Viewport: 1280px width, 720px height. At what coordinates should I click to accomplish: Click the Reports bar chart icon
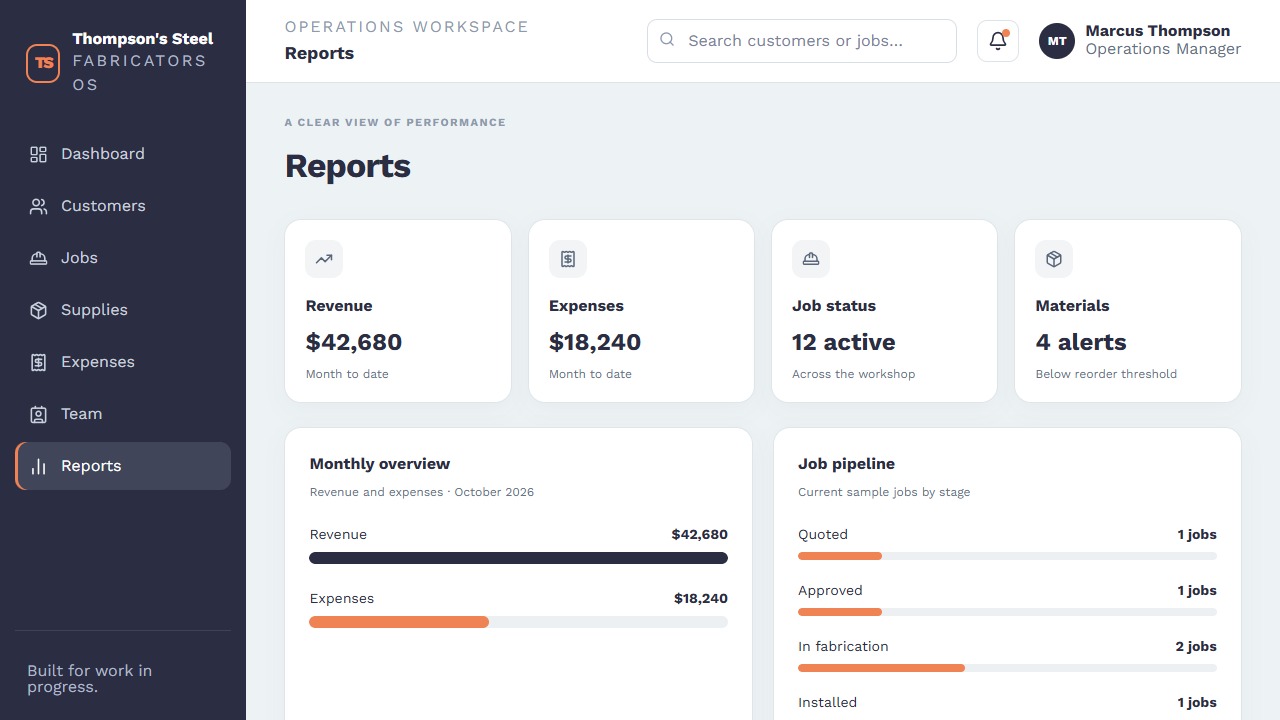[x=38, y=466]
